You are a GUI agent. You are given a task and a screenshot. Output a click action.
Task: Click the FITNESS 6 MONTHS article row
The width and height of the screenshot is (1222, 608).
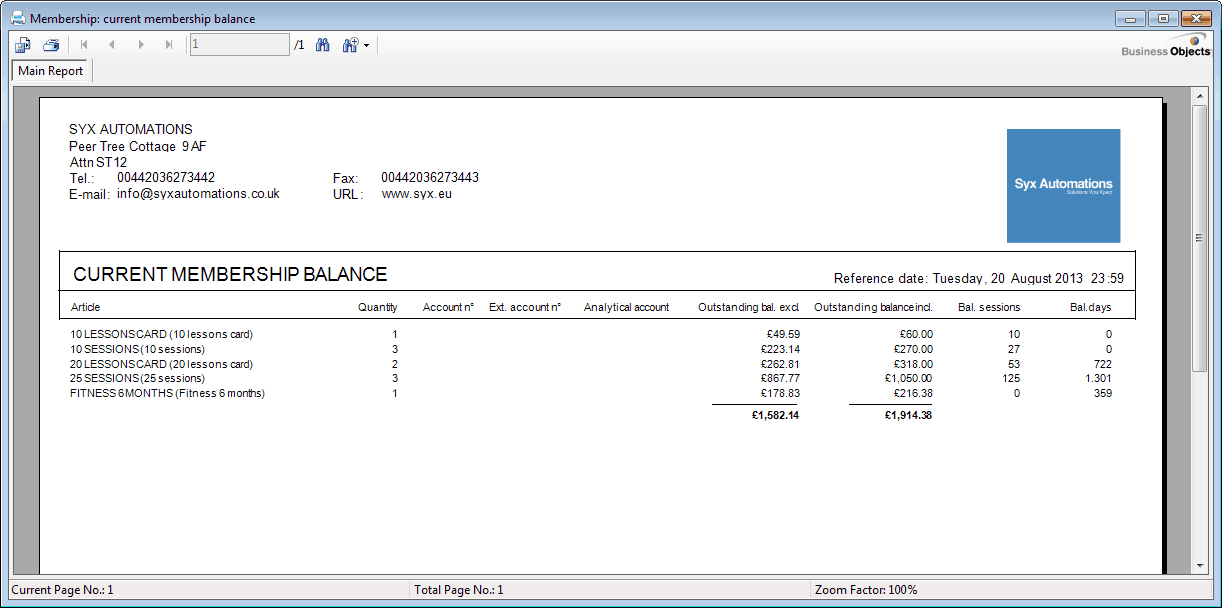coord(167,394)
